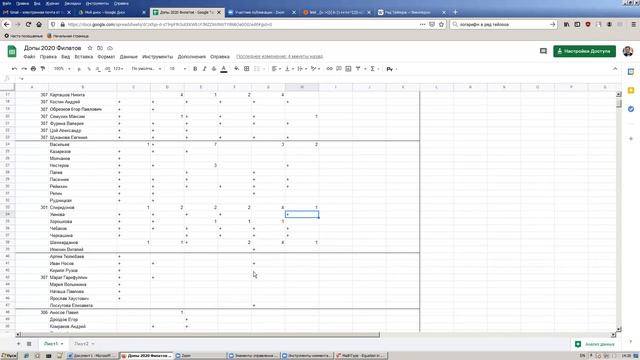Select column H header
Viewport: 640px width, 360px height.
point(302,87)
